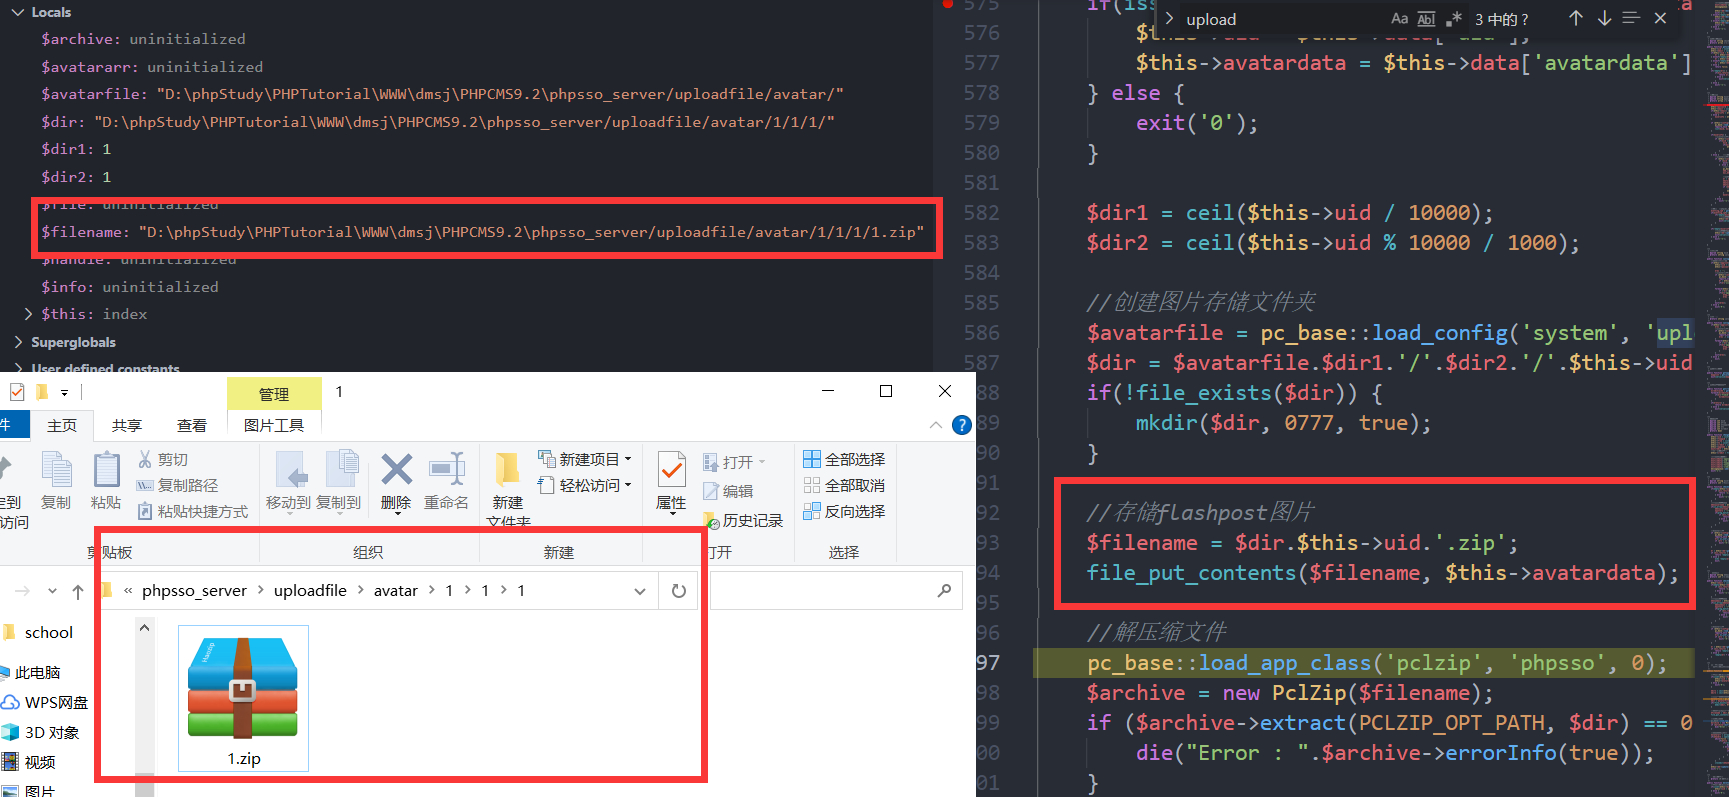Toggle Match Whole Word in find widget

pos(1426,19)
